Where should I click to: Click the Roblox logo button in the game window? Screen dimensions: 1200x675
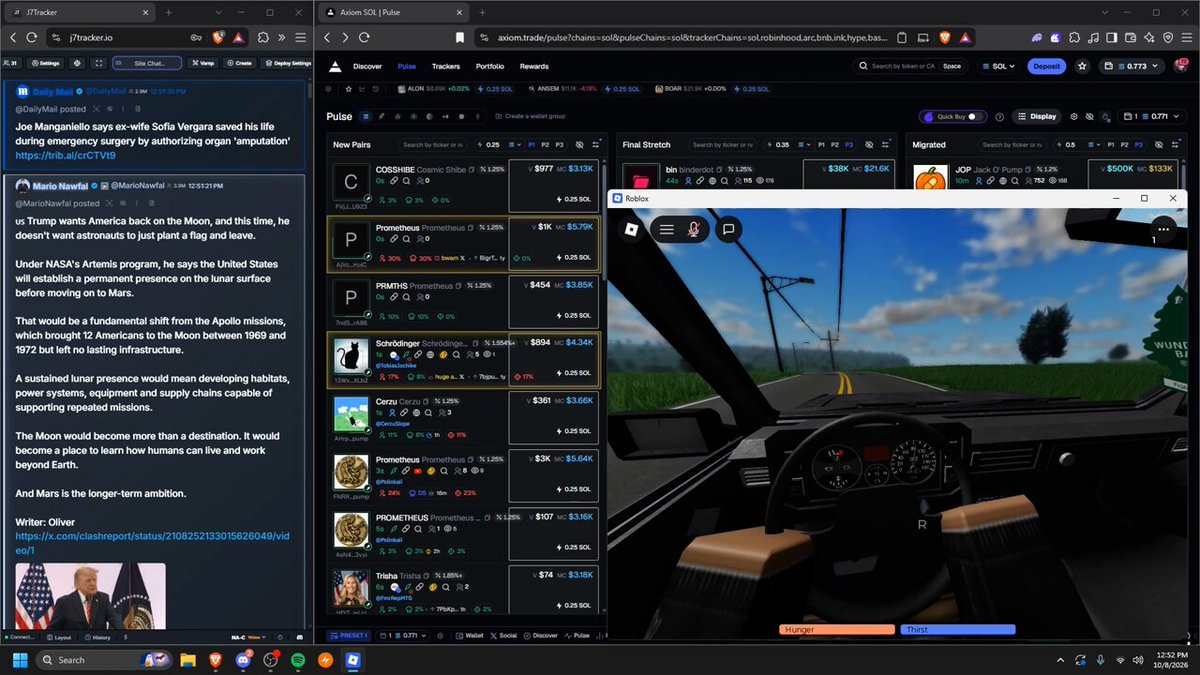(631, 229)
